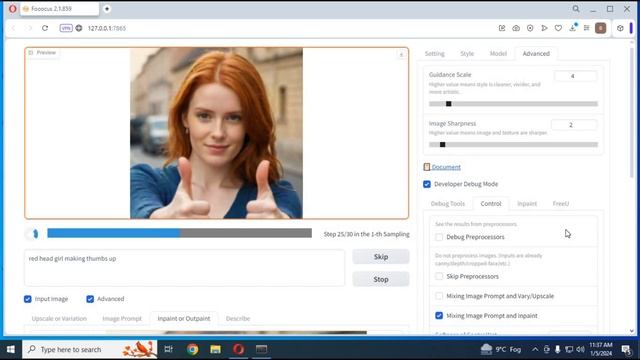Select the Control tab
640x360 pixels.
click(491, 204)
